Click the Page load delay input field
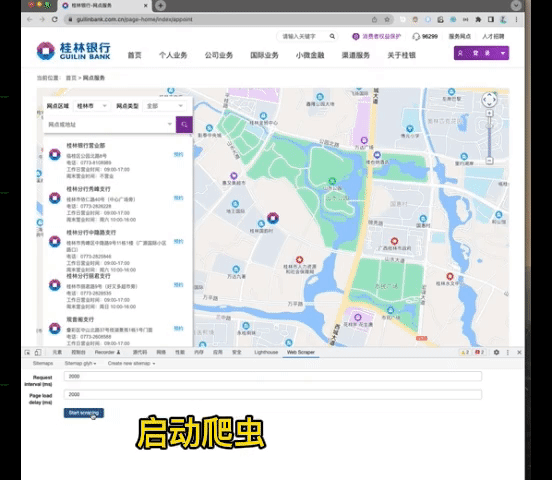This screenshot has height=480, width=552. 272,394
